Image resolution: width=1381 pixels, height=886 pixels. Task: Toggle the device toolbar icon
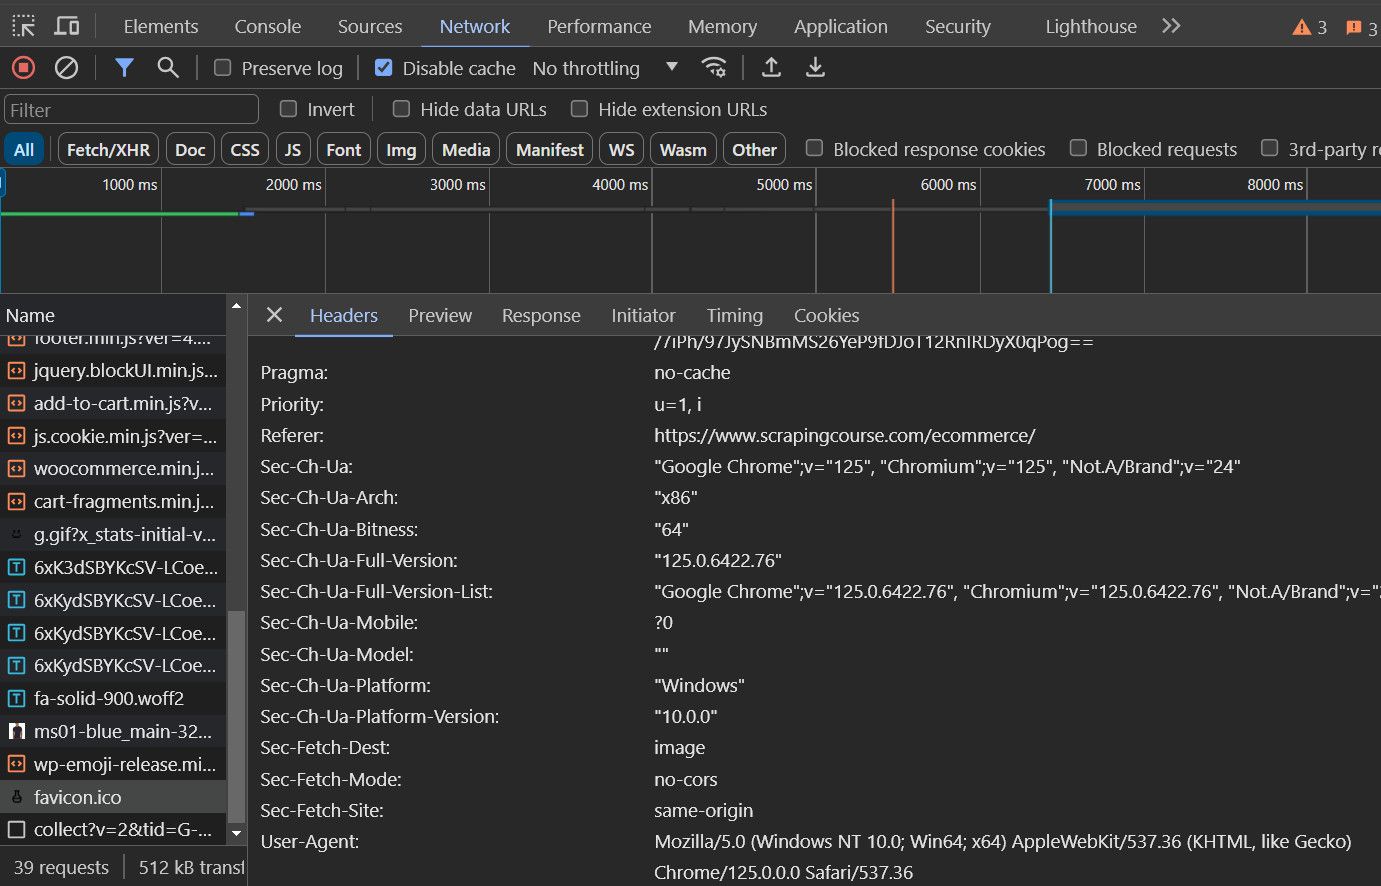(67, 26)
